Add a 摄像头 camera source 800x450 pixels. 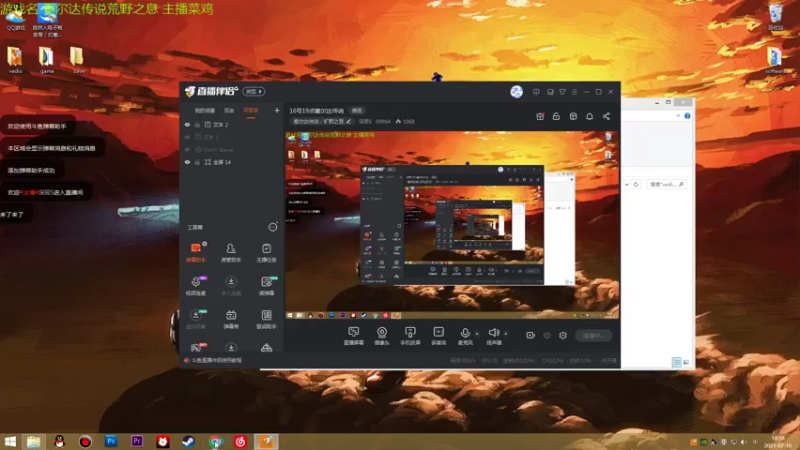382,336
